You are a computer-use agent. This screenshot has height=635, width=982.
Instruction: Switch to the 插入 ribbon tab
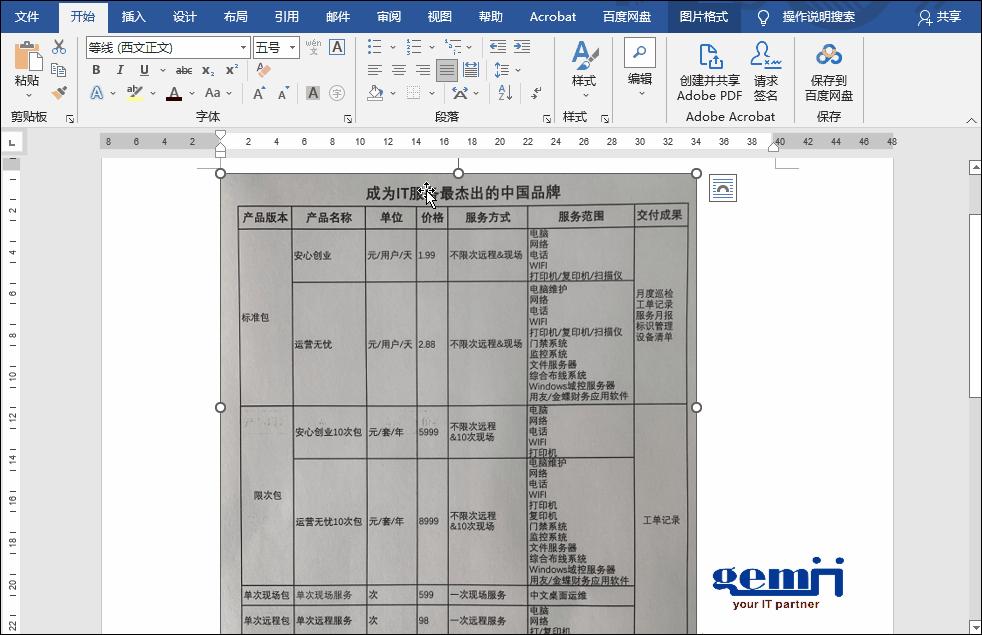pos(133,16)
